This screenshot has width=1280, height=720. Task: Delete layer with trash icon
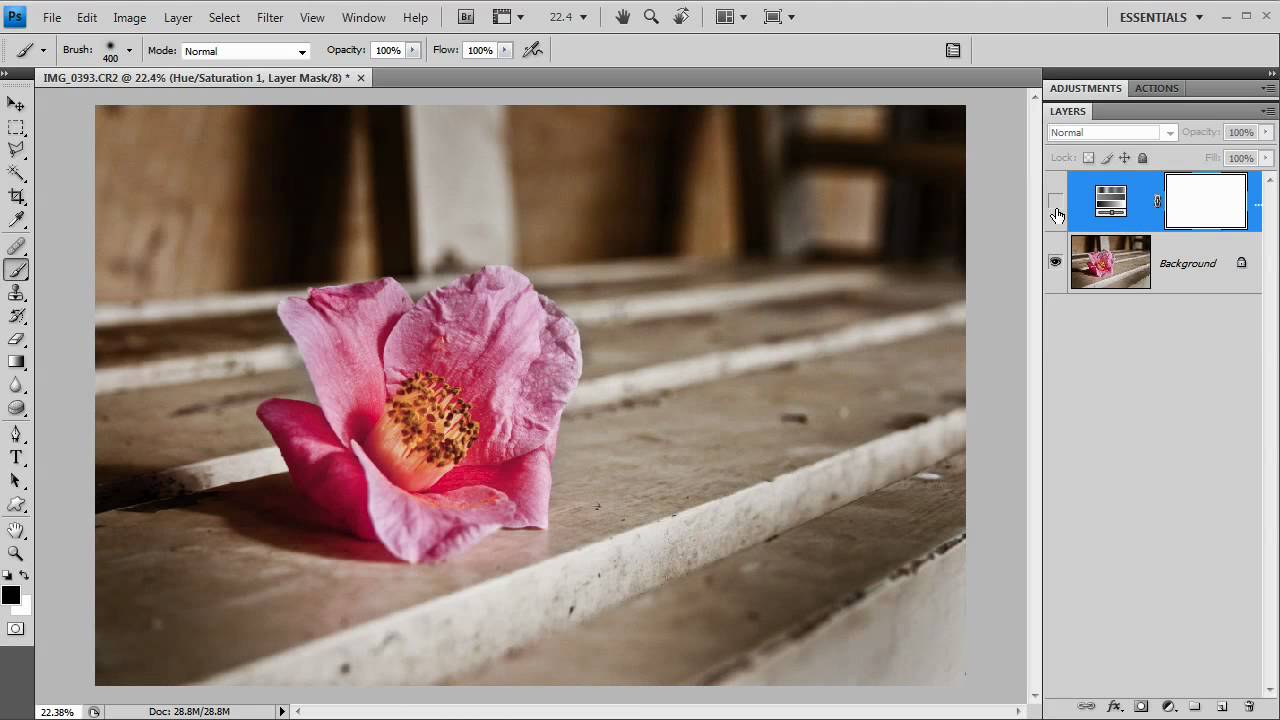tap(1249, 707)
